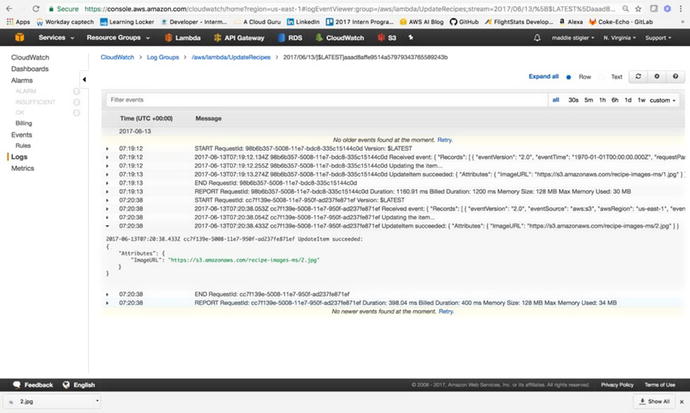Filter events to last 1w
Screen dimensions: 690x413
(x=642, y=100)
